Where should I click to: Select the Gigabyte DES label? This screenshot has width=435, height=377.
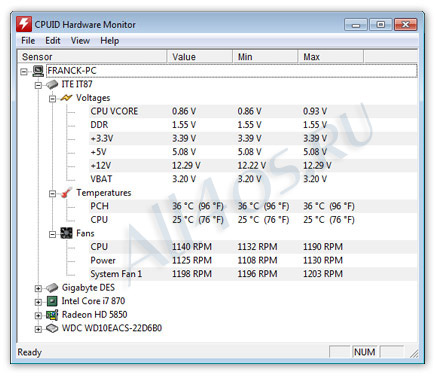(x=88, y=287)
